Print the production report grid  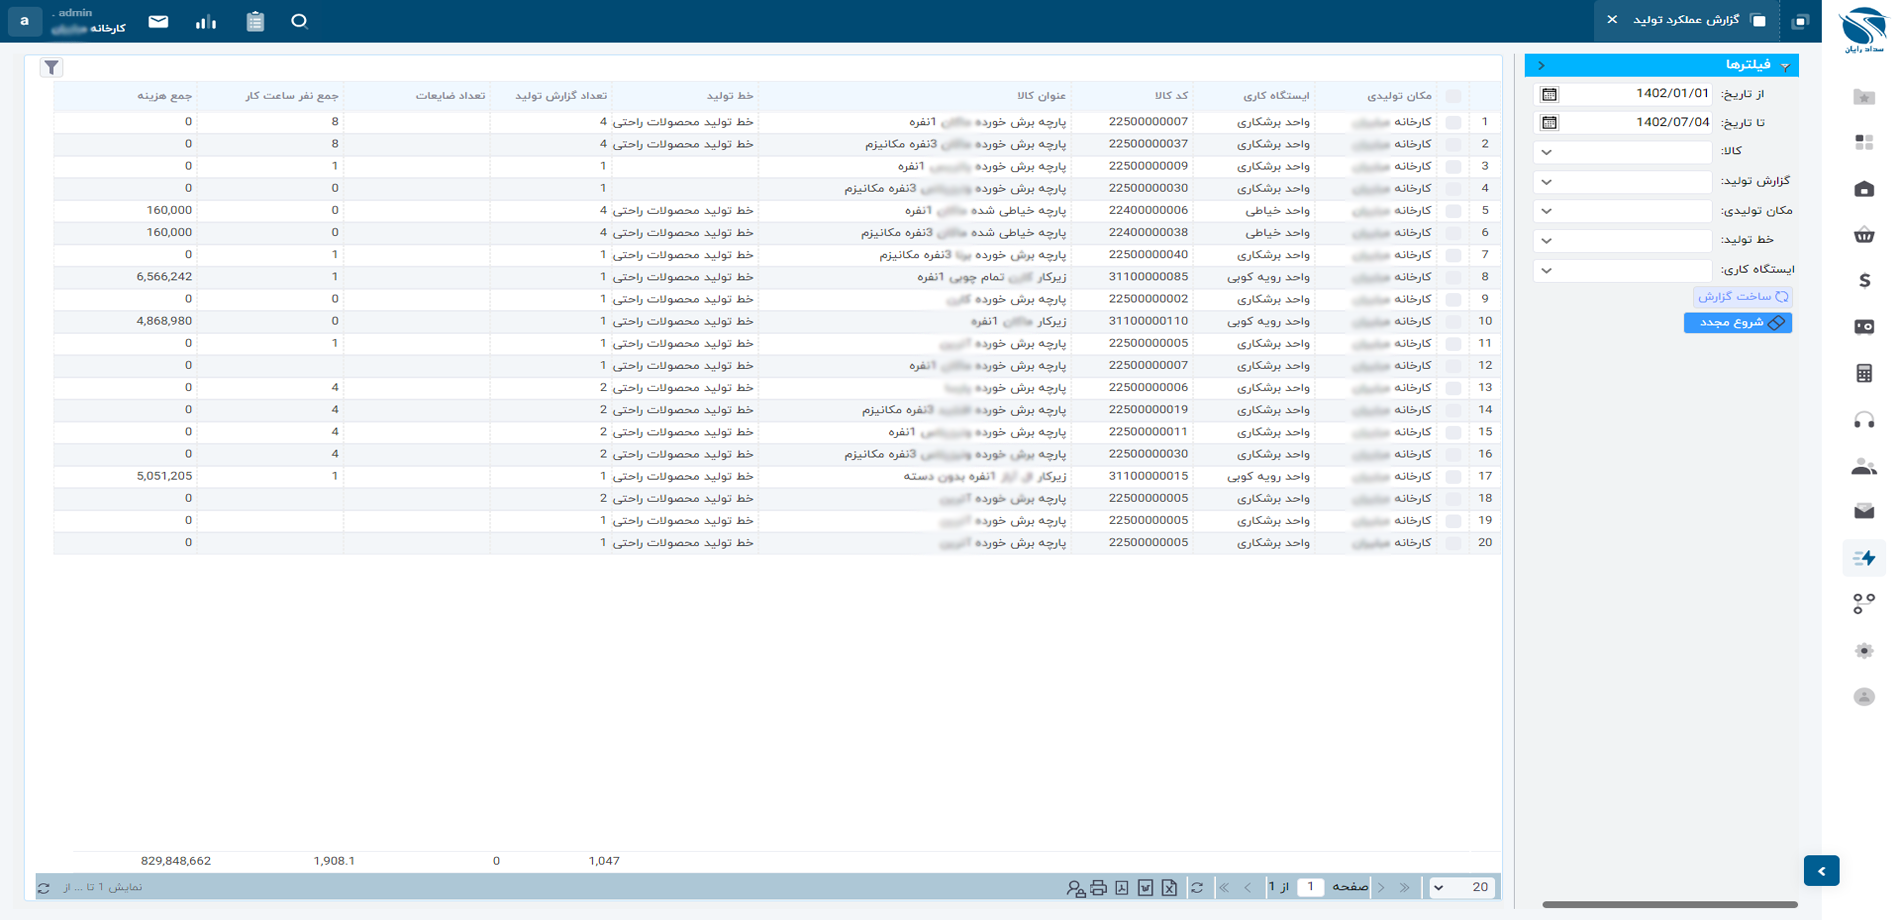click(x=1098, y=887)
